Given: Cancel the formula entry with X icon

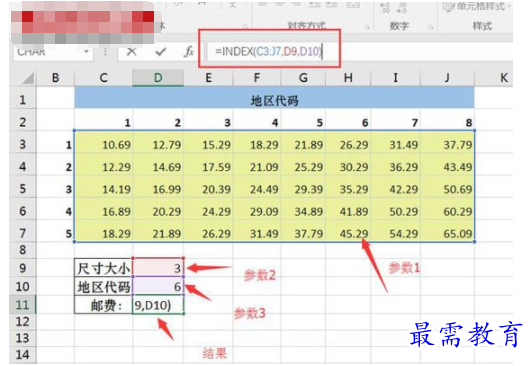Looking at the screenshot, I should click(x=131, y=52).
